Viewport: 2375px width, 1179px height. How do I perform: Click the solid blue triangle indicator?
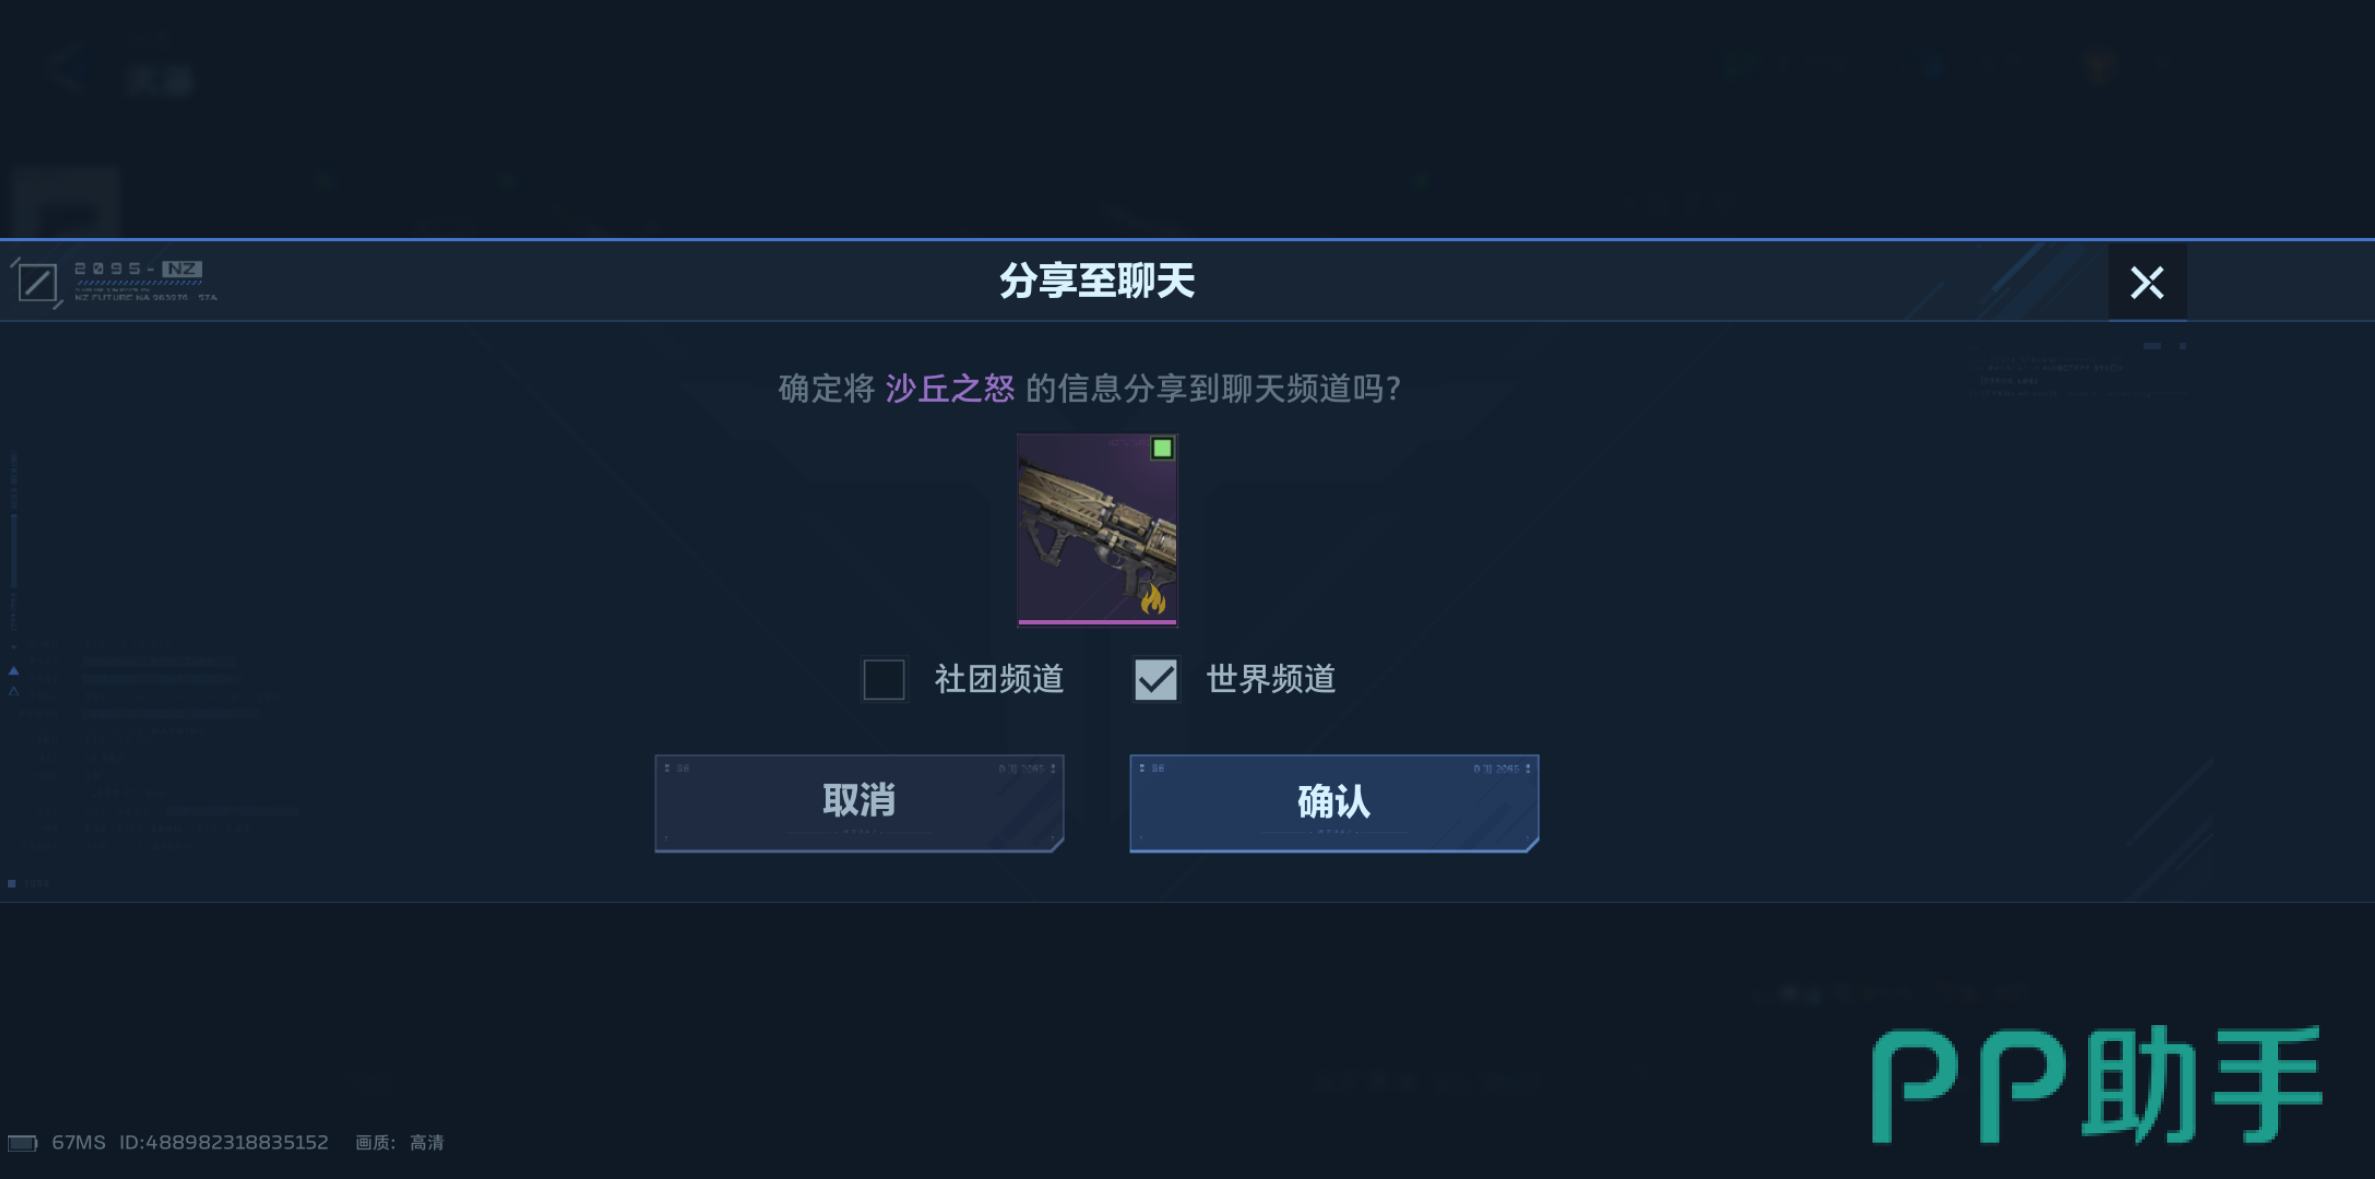pyautogui.click(x=14, y=671)
